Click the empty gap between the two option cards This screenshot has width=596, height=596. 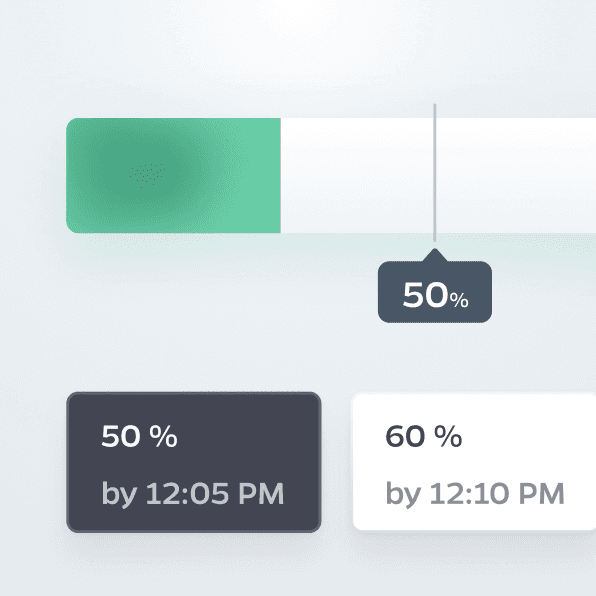coord(337,462)
